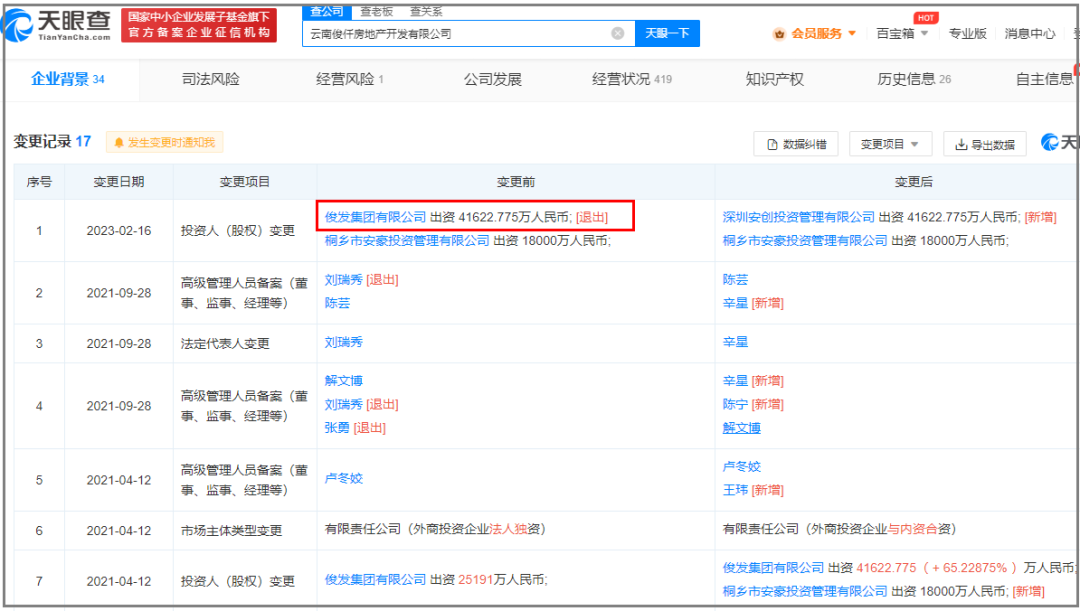Open 陈芸 link in row 2 变更前
1080x611 pixels.
pos(338,303)
